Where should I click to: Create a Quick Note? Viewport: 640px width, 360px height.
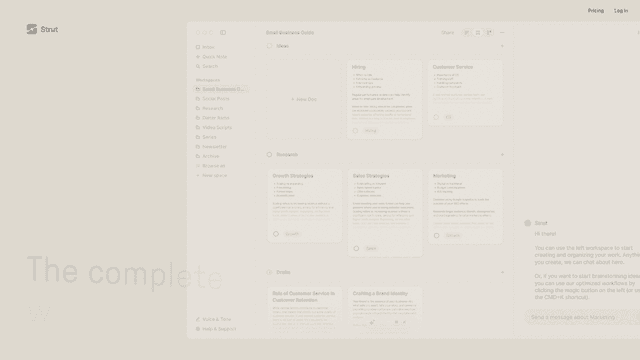(x=211, y=57)
